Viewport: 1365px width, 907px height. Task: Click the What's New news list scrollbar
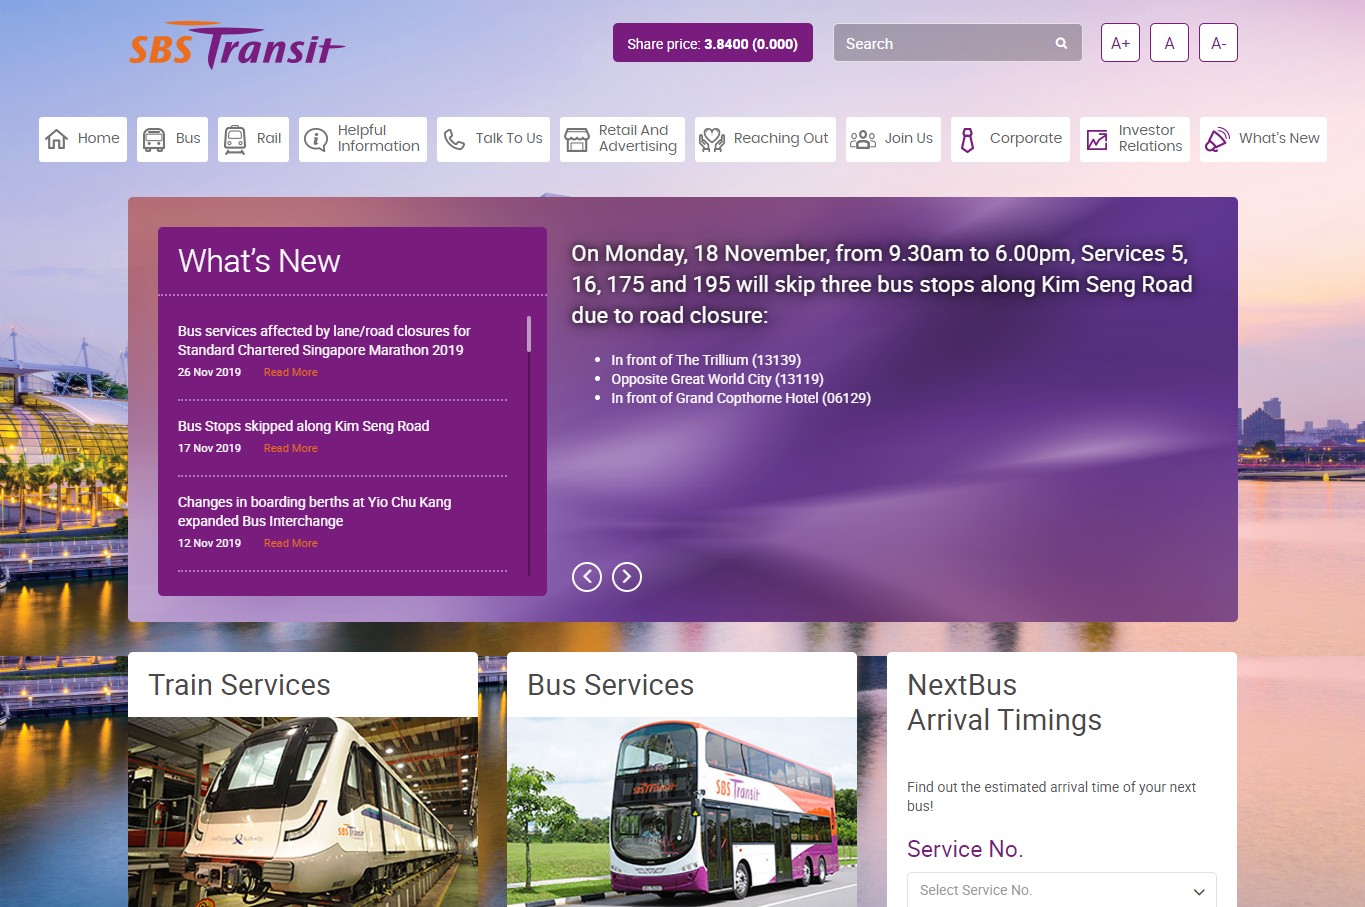pos(529,334)
